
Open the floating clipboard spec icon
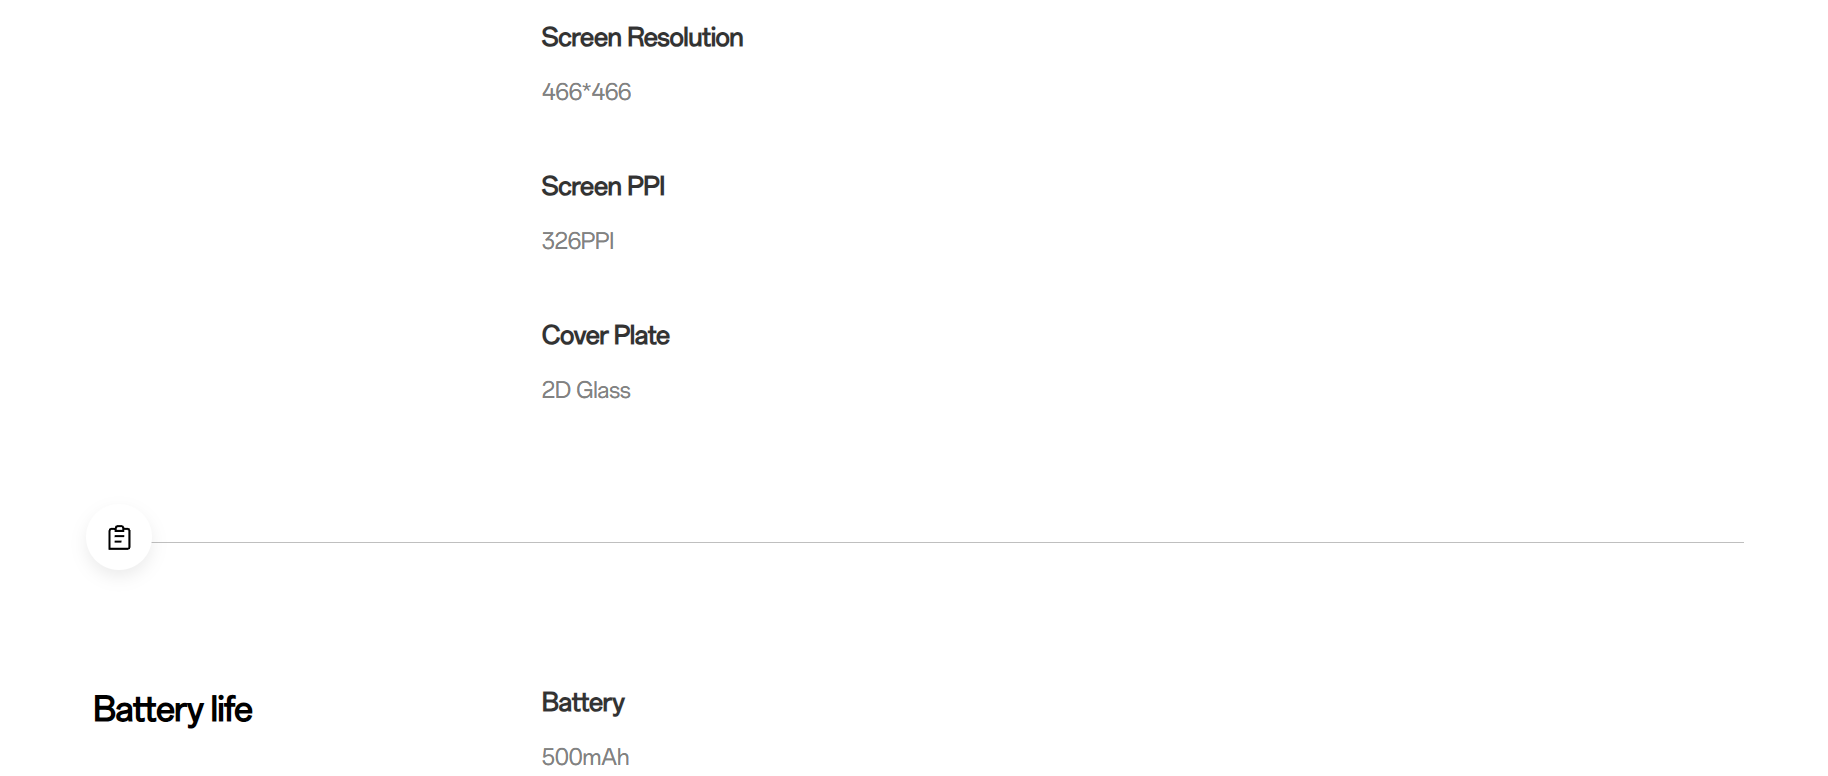[119, 538]
